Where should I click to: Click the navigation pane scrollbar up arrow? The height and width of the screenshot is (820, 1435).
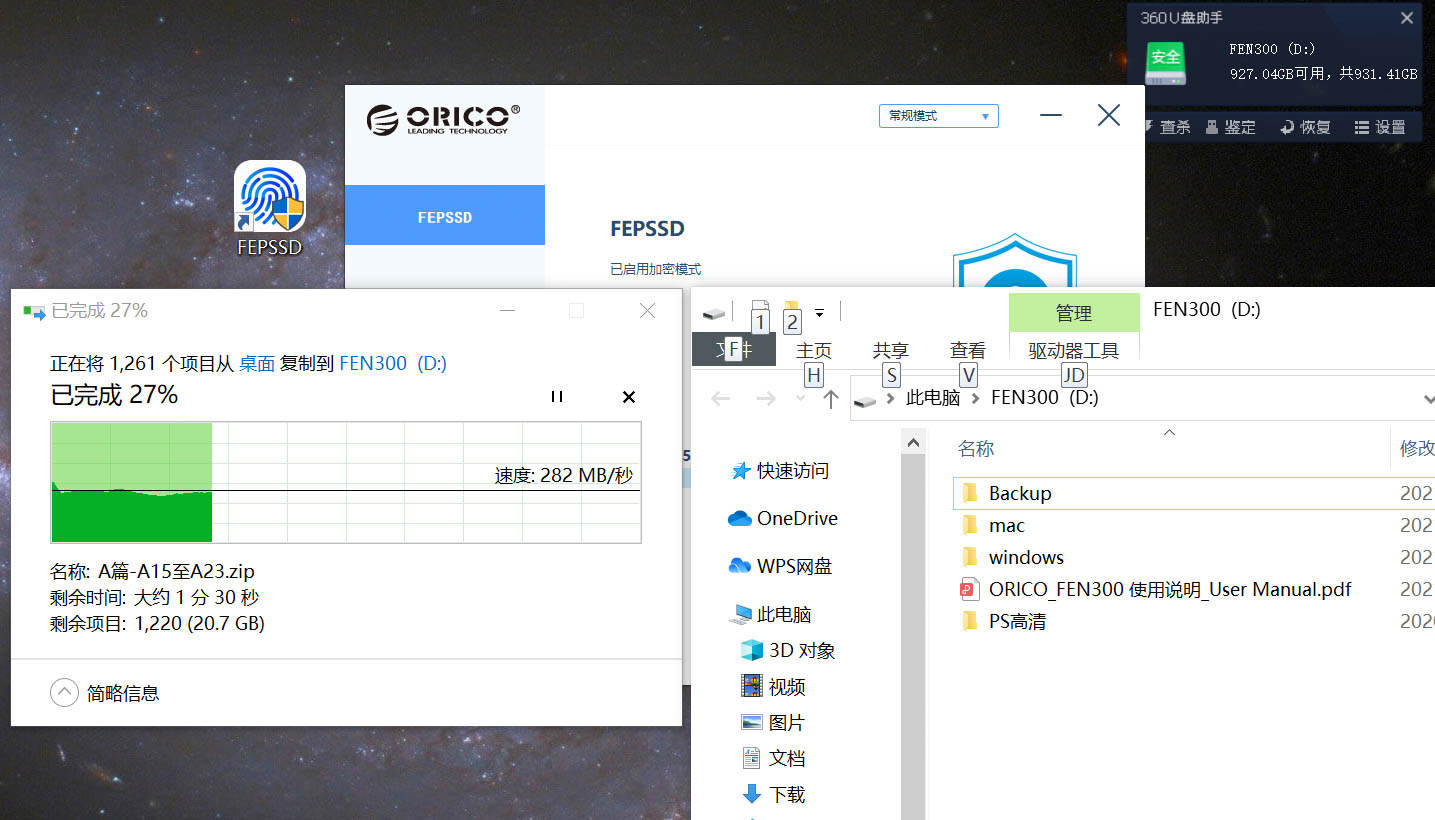pos(913,441)
